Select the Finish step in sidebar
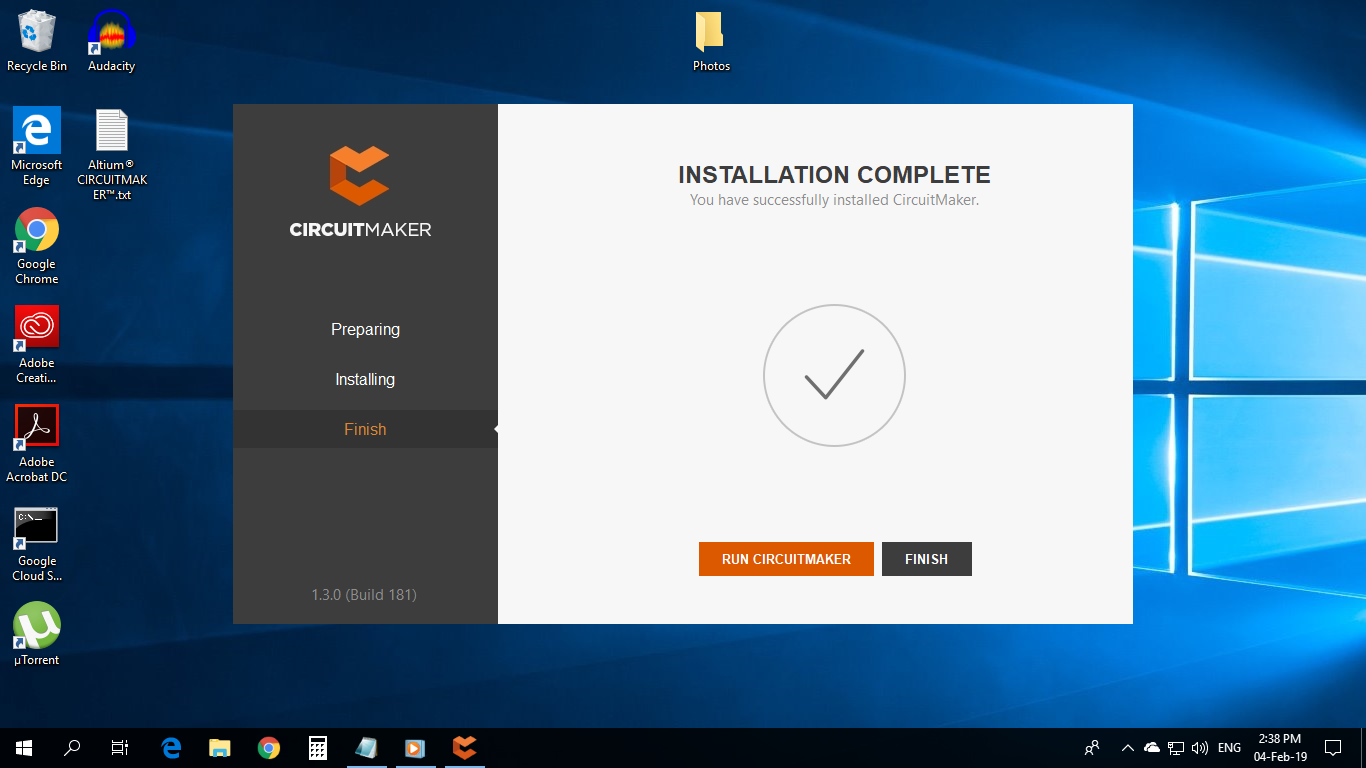This screenshot has height=768, width=1366. point(365,429)
